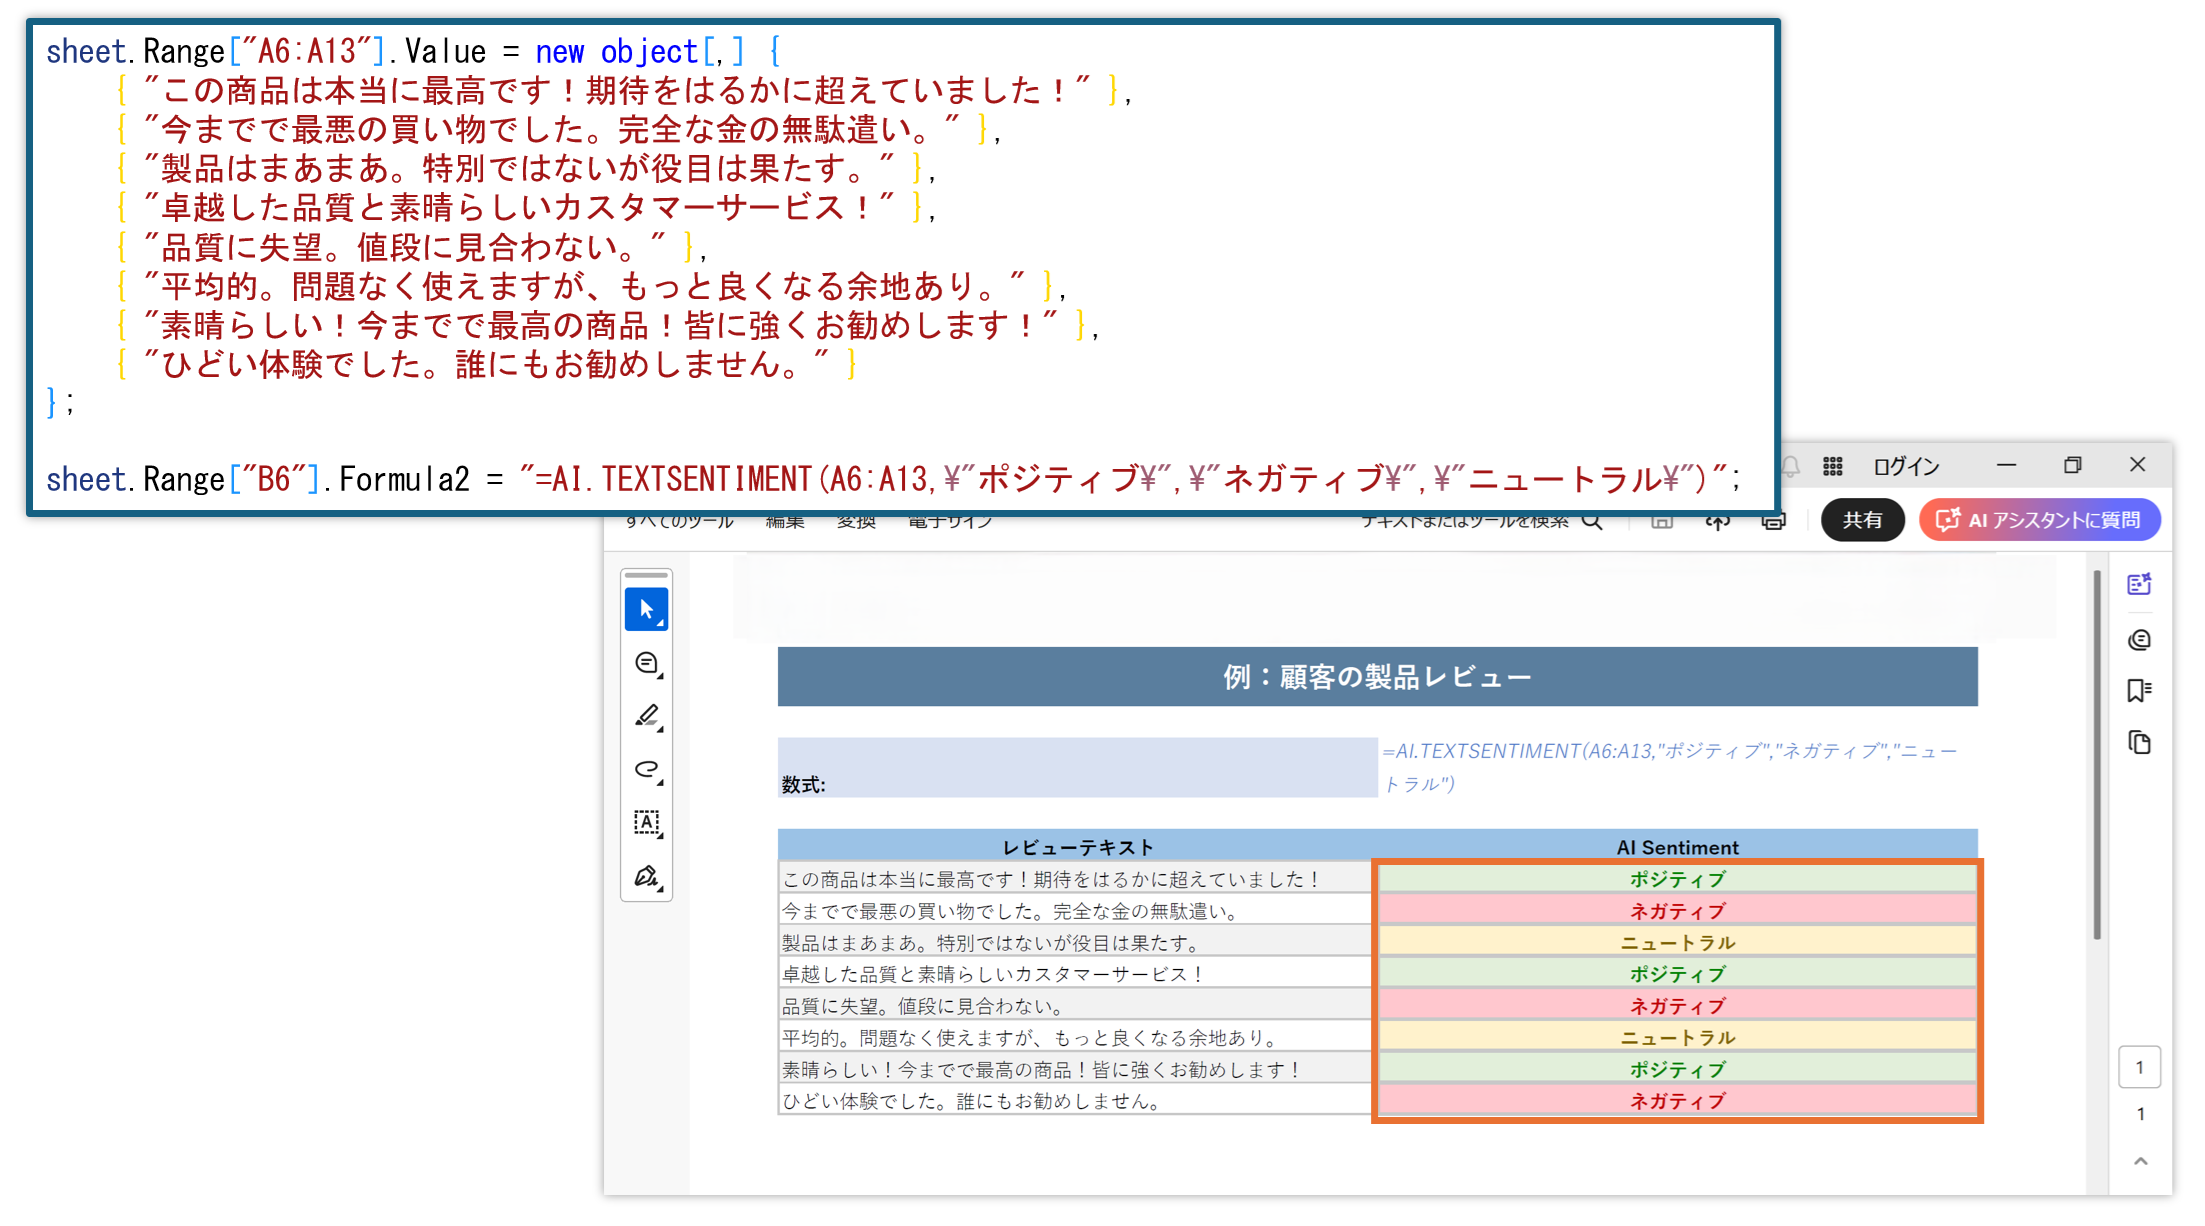
Task: Click review 'ひどい体験でした。' row
Action: [1075, 1101]
